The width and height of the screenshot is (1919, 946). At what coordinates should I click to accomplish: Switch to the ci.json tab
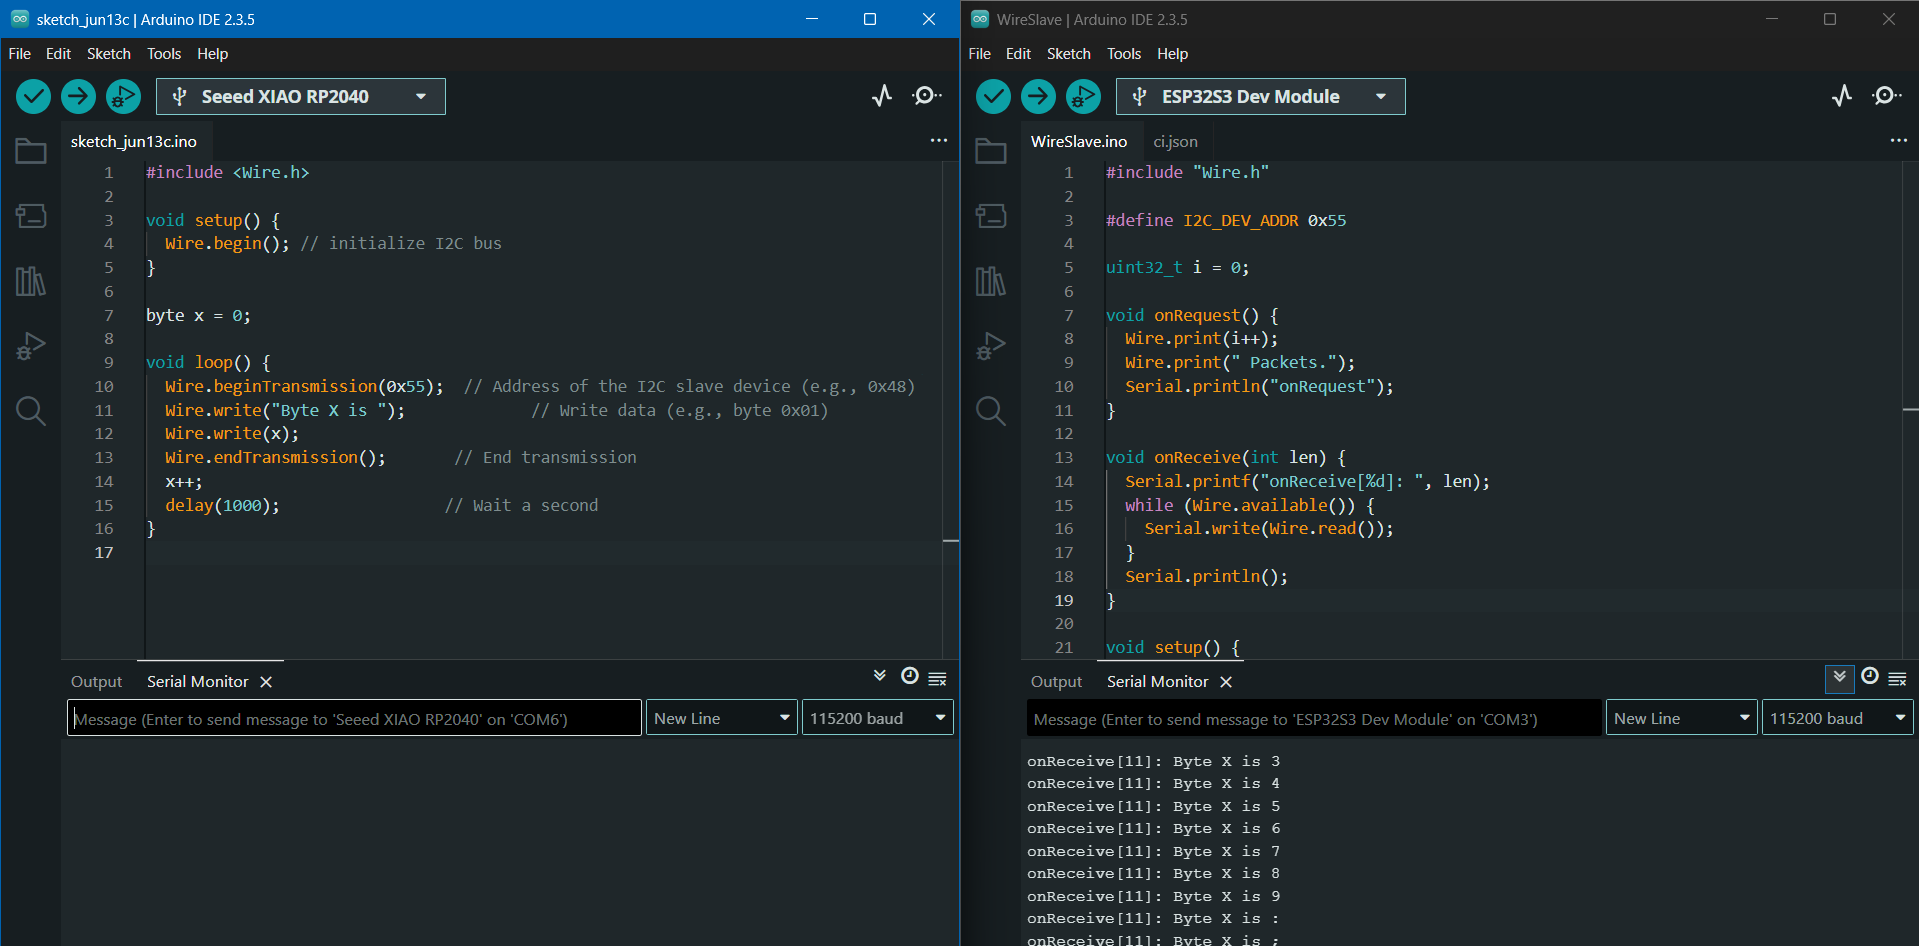(1175, 142)
